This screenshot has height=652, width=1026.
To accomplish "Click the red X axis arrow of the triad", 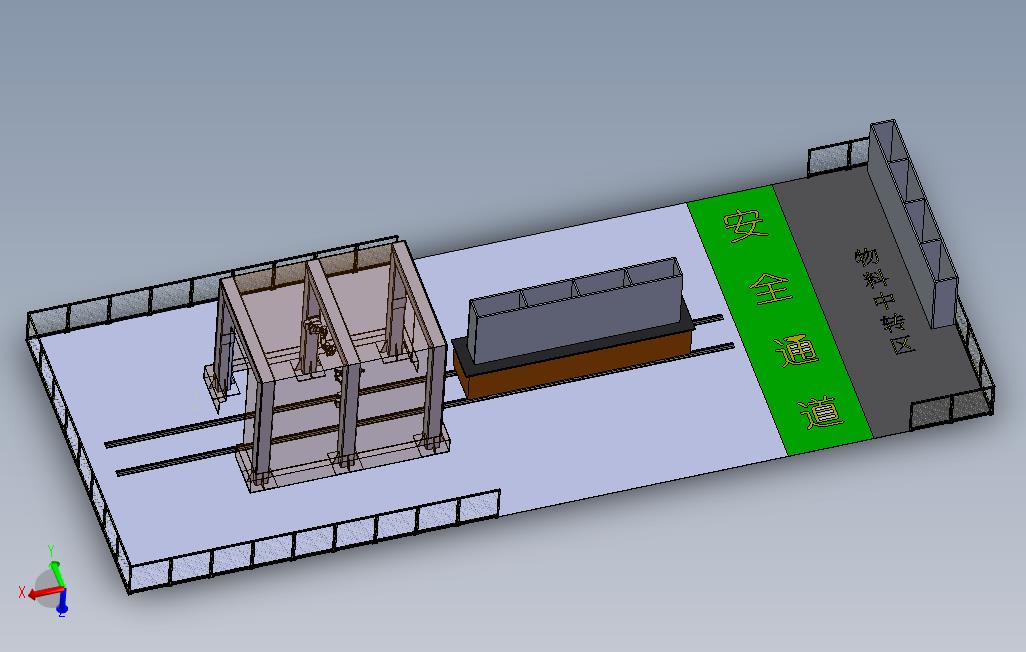I will point(46,593).
